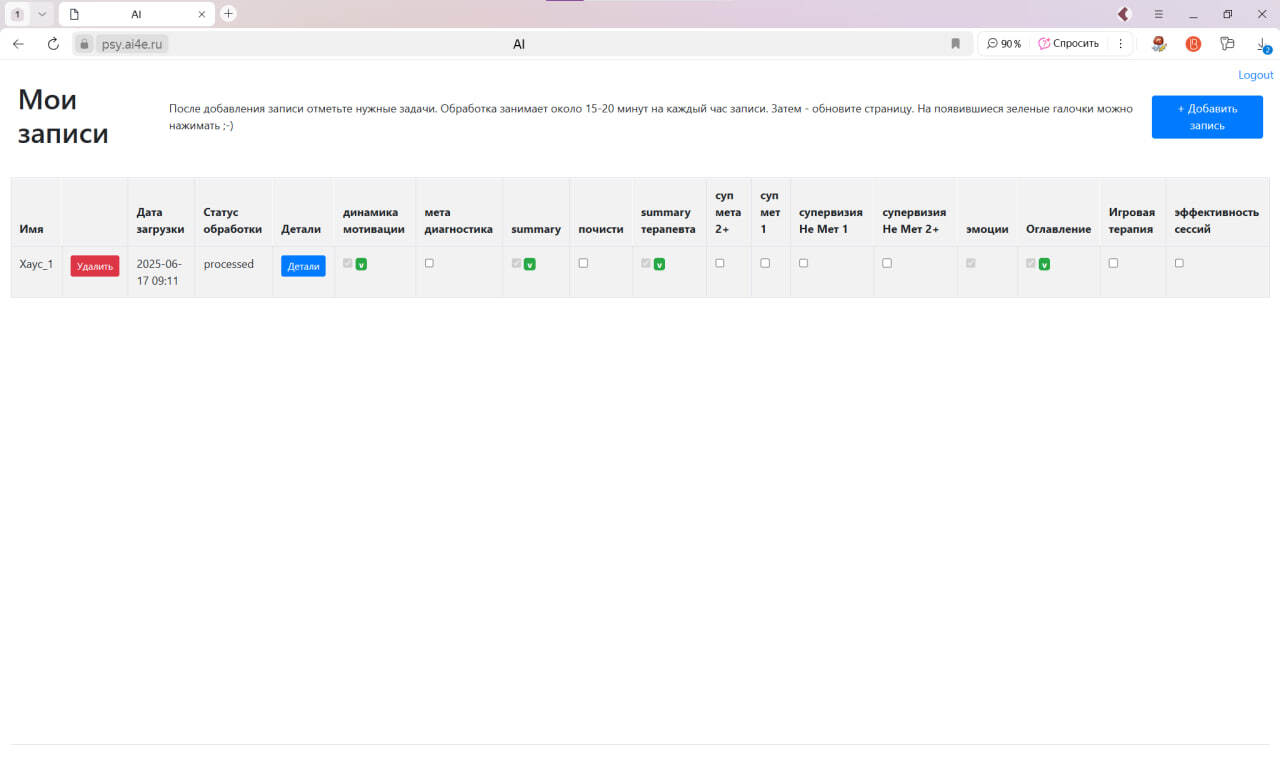Open the green result badge under summary
Image resolution: width=1280 pixels, height=768 pixels.
[530, 264]
